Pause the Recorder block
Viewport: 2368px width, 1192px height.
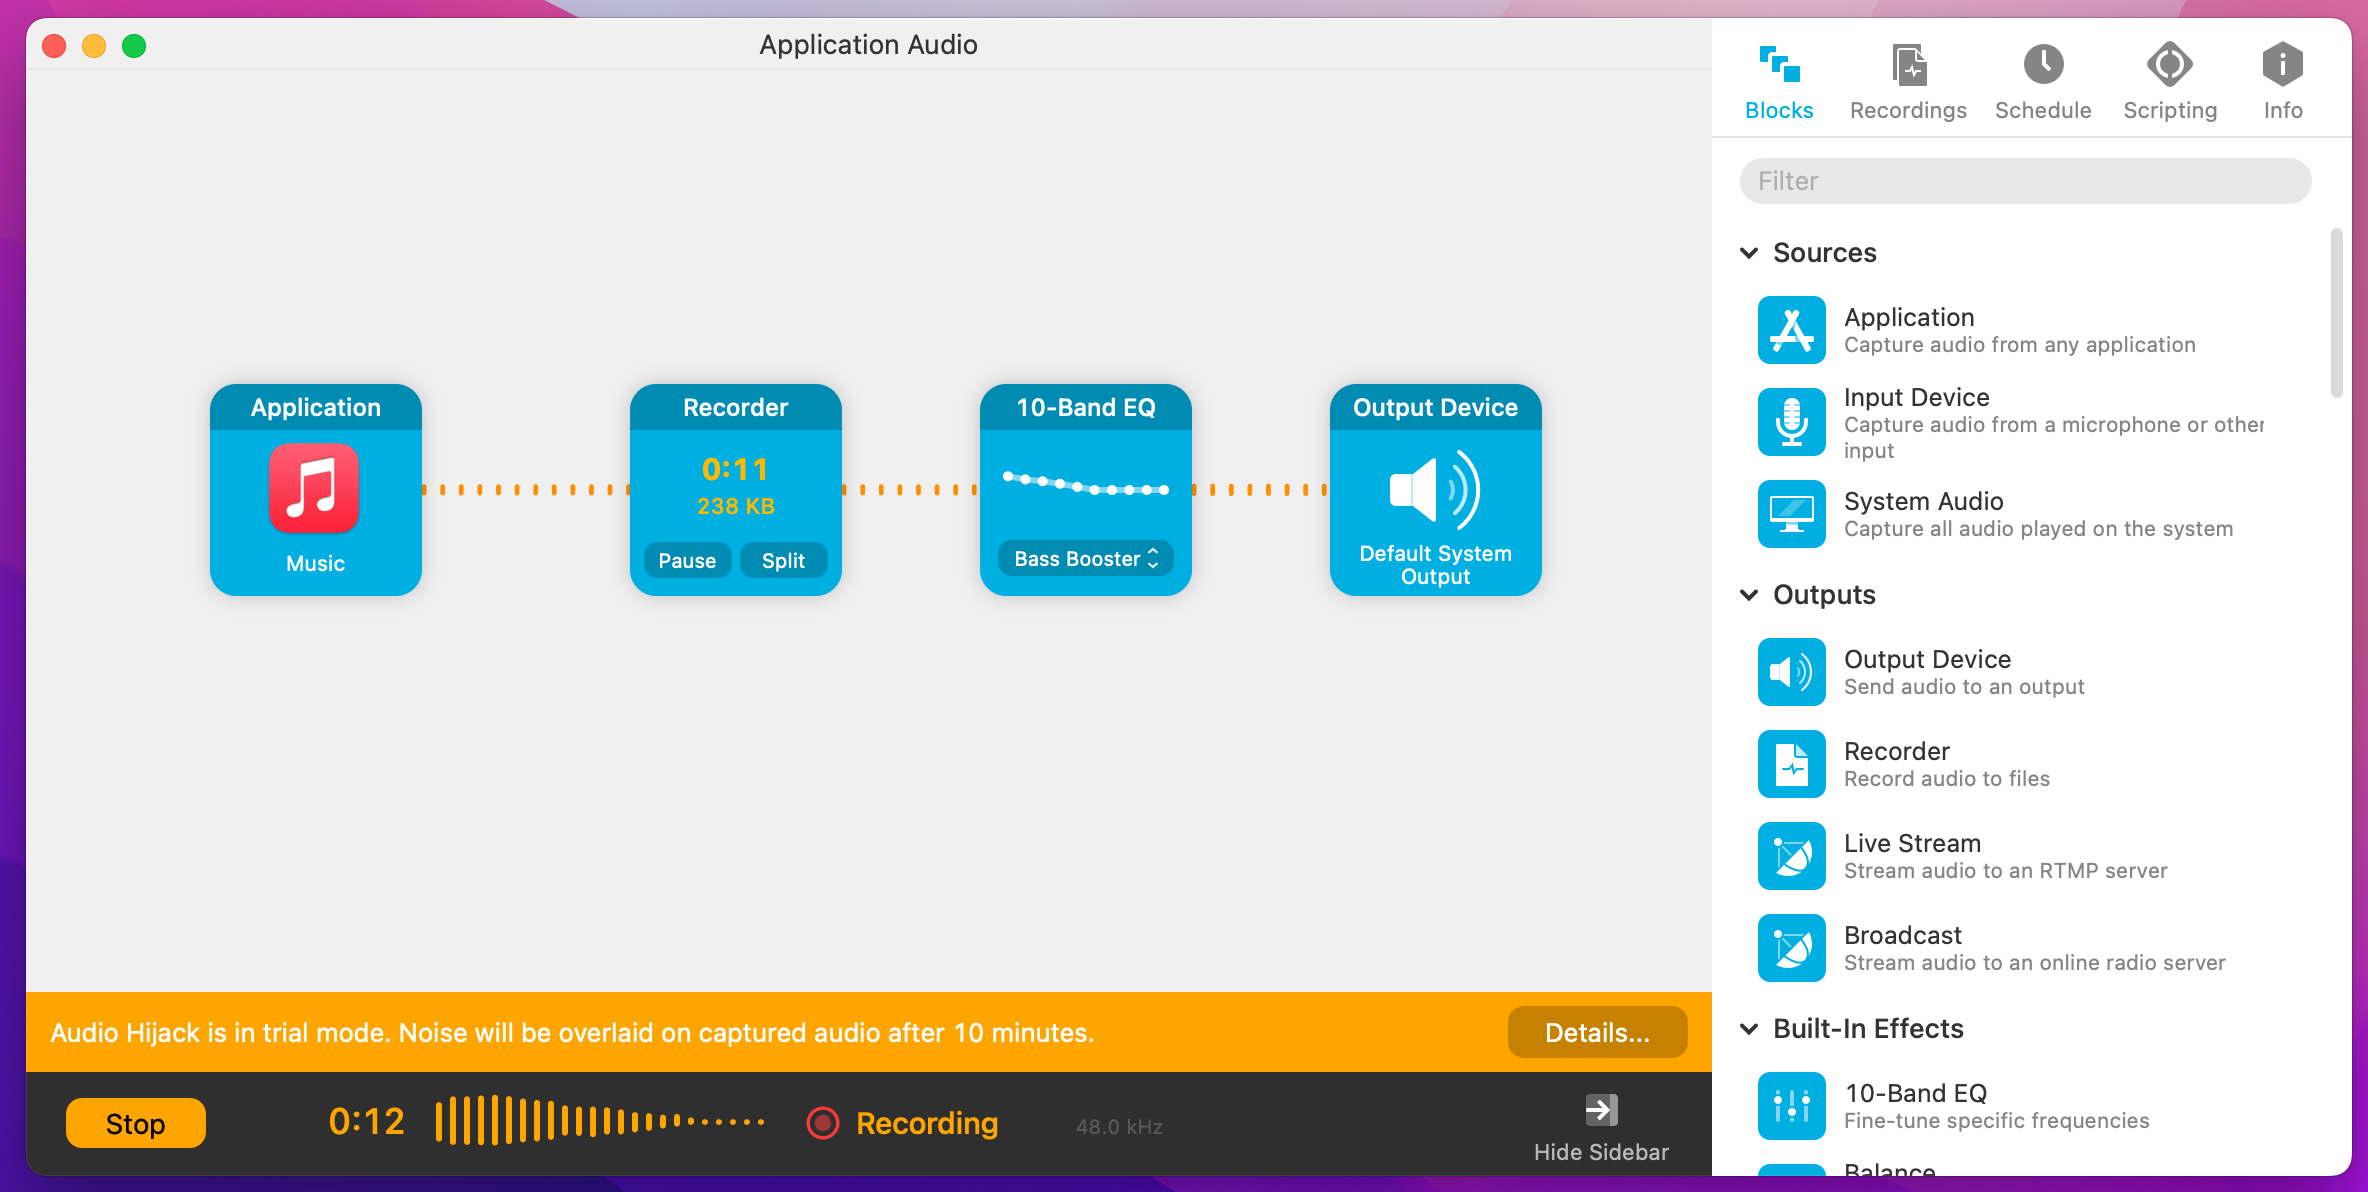pos(687,560)
